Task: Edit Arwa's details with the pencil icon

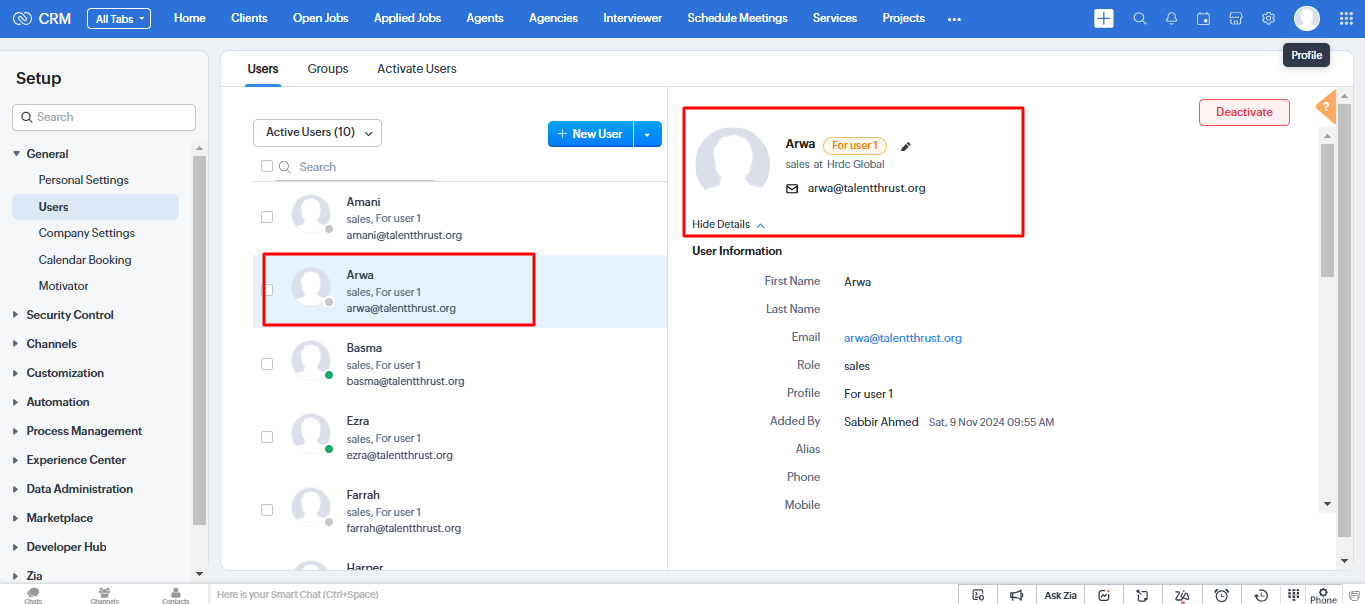Action: click(x=906, y=146)
